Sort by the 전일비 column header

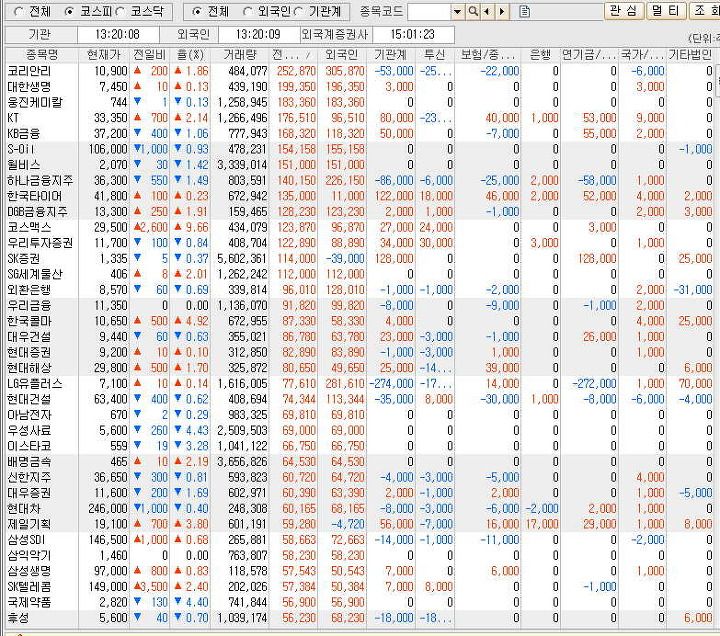149,55
